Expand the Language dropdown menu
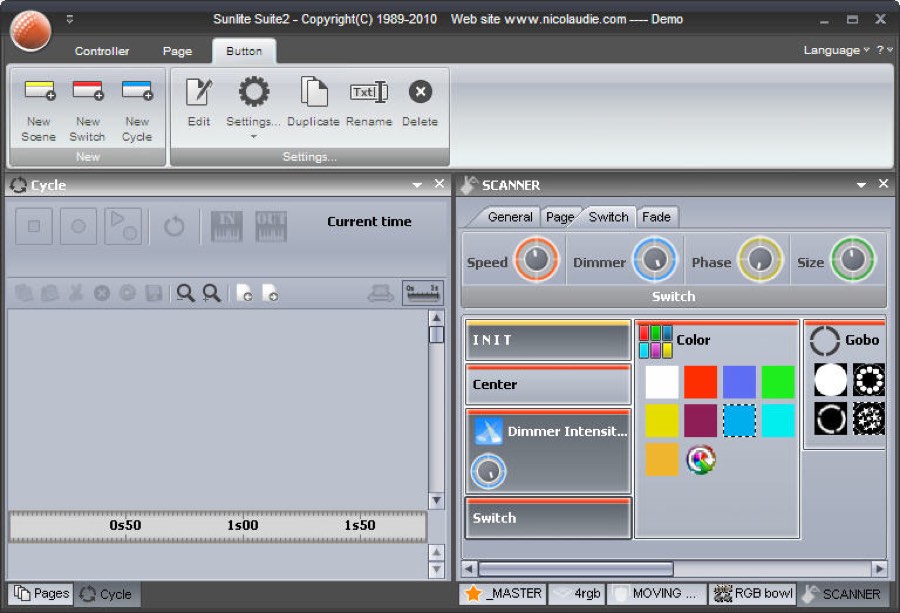This screenshot has height=613, width=900. 836,50
